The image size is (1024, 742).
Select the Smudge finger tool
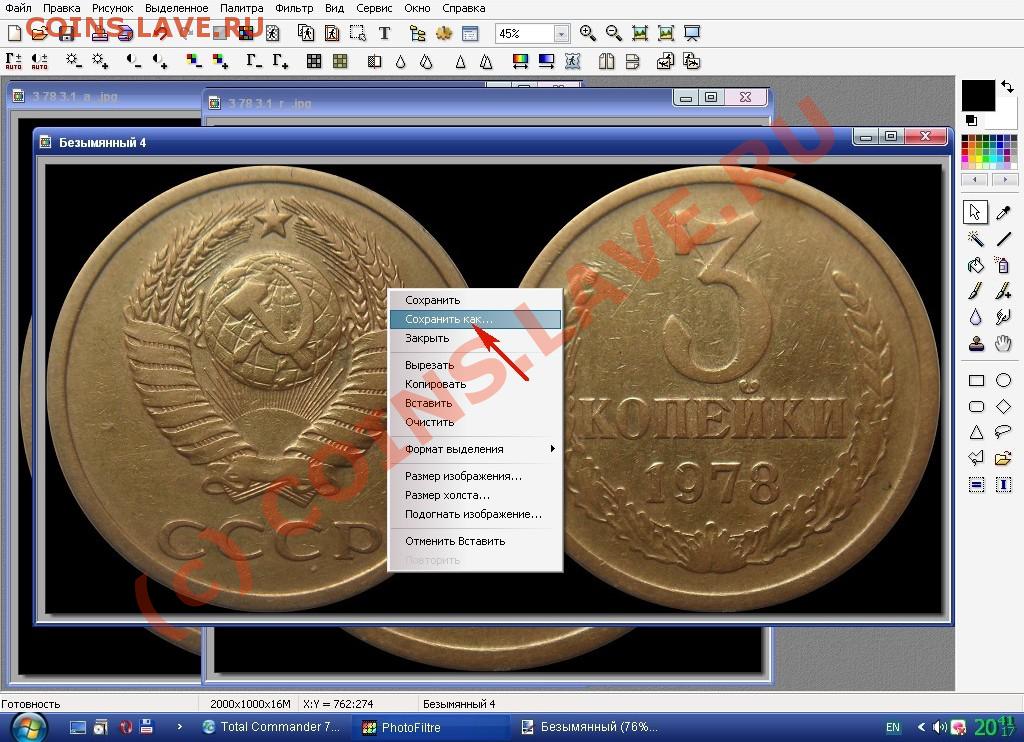point(1003,317)
